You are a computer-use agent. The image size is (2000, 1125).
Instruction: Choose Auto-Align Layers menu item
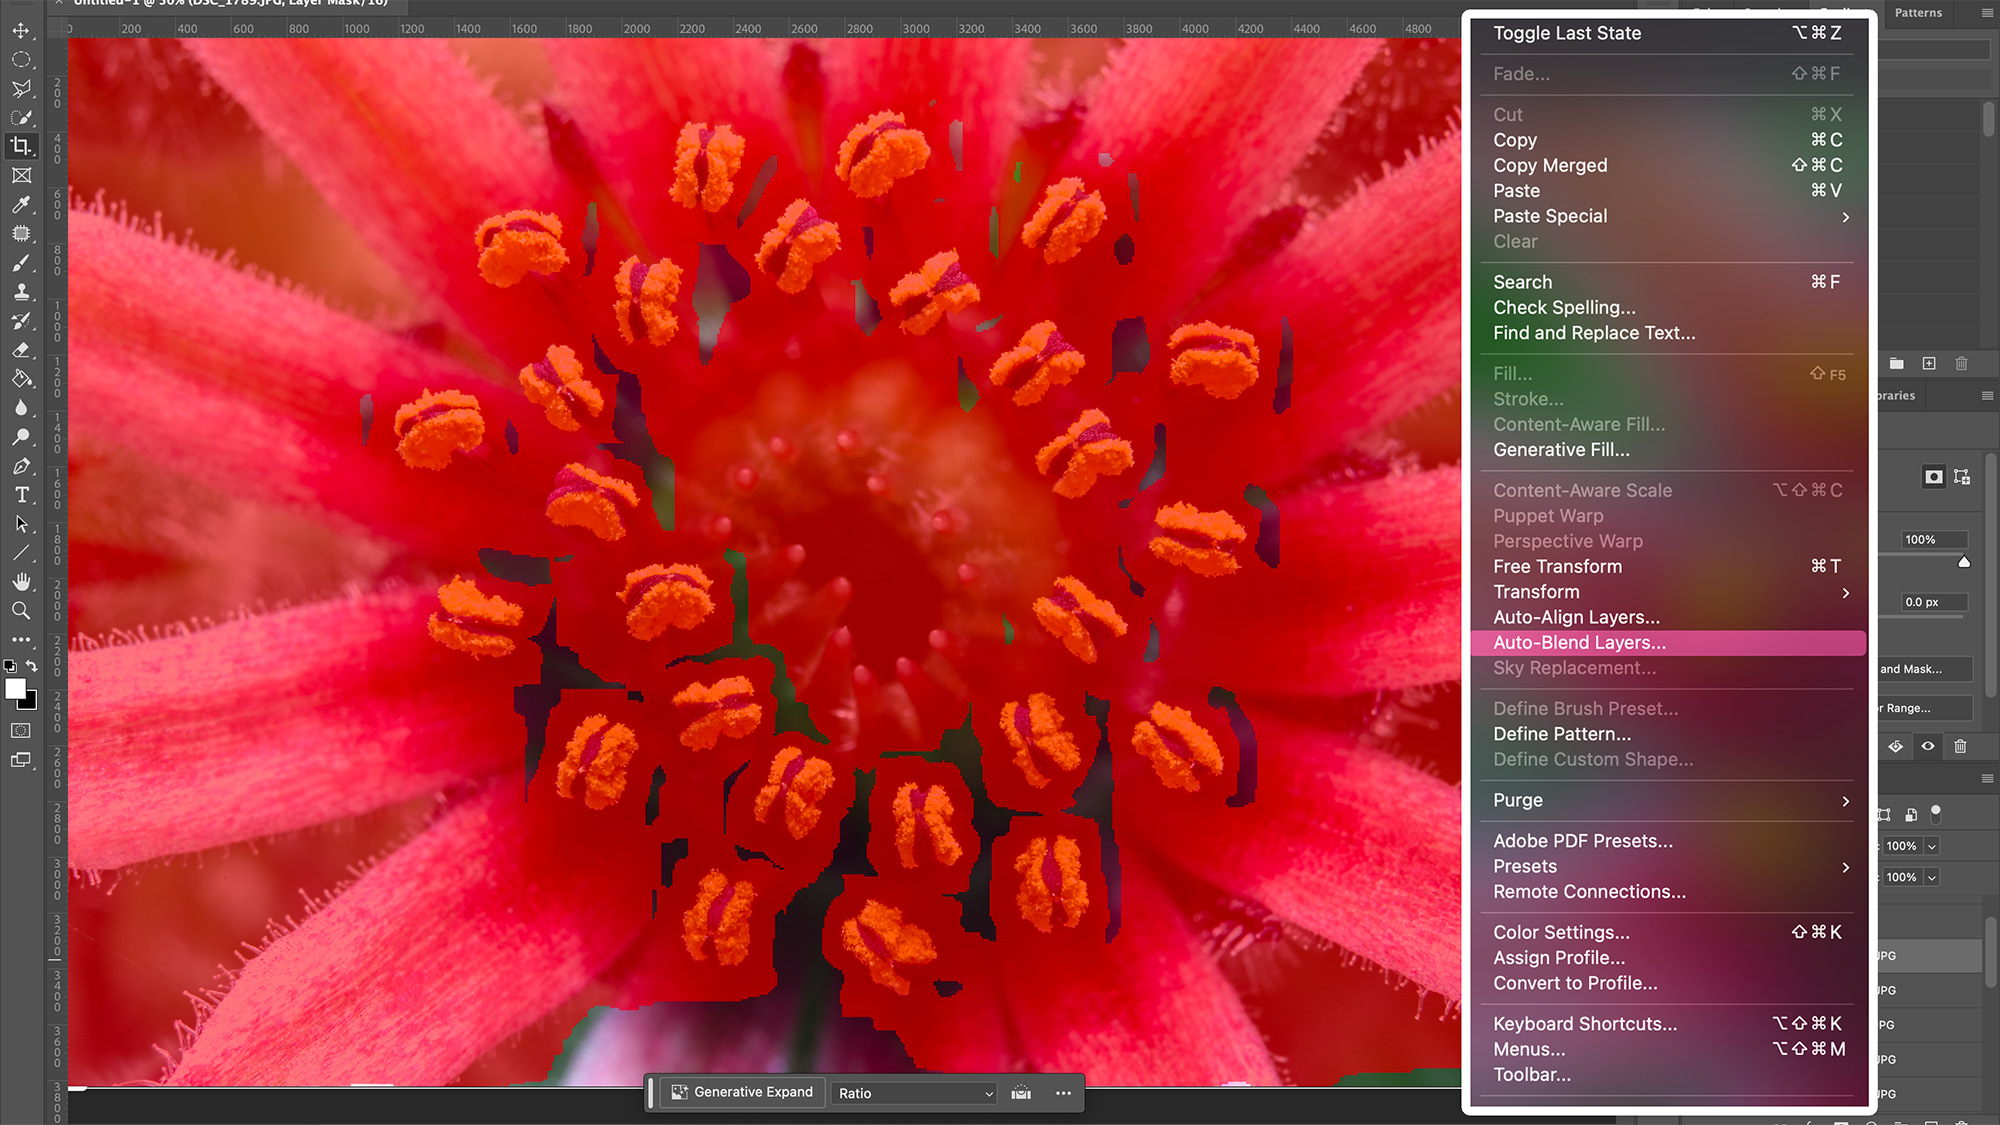pyautogui.click(x=1668, y=618)
